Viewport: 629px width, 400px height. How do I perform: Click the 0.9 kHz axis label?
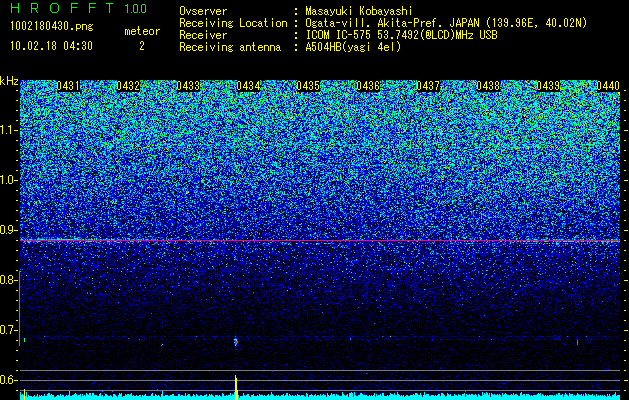coord(7,230)
